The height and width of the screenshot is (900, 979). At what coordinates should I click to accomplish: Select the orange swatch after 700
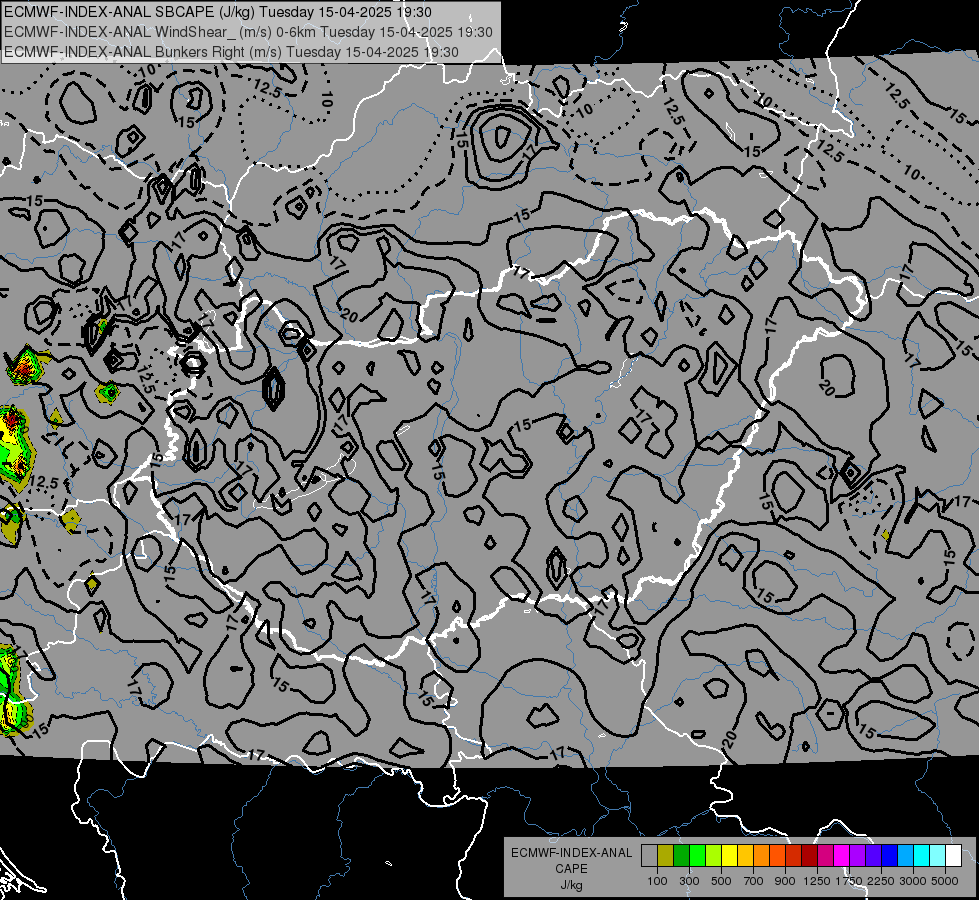762,856
